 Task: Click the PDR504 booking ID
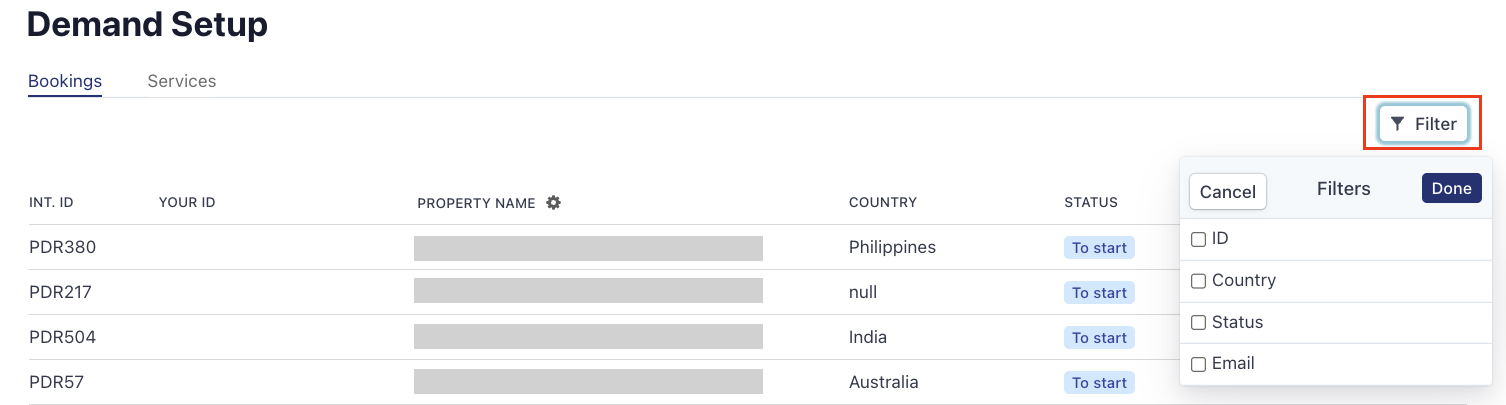[x=62, y=337]
